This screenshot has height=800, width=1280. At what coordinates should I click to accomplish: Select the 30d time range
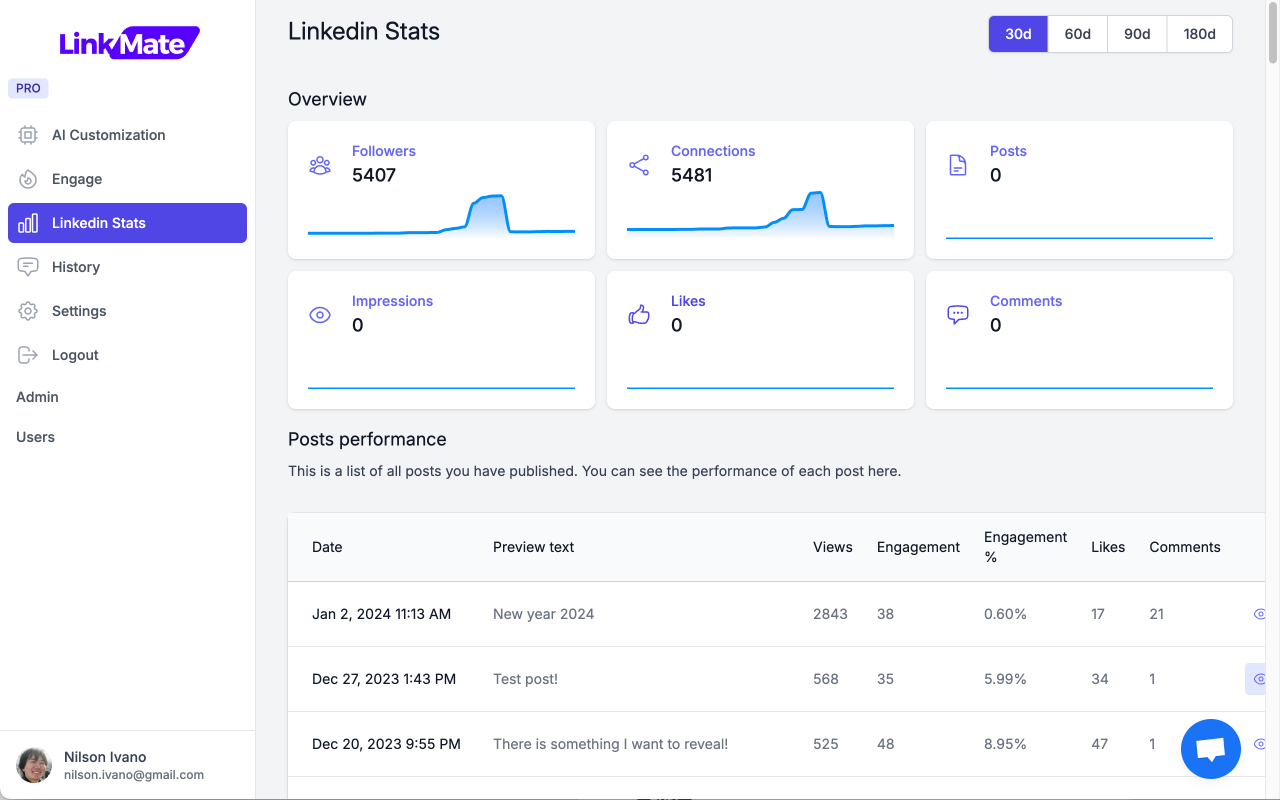tap(1018, 34)
